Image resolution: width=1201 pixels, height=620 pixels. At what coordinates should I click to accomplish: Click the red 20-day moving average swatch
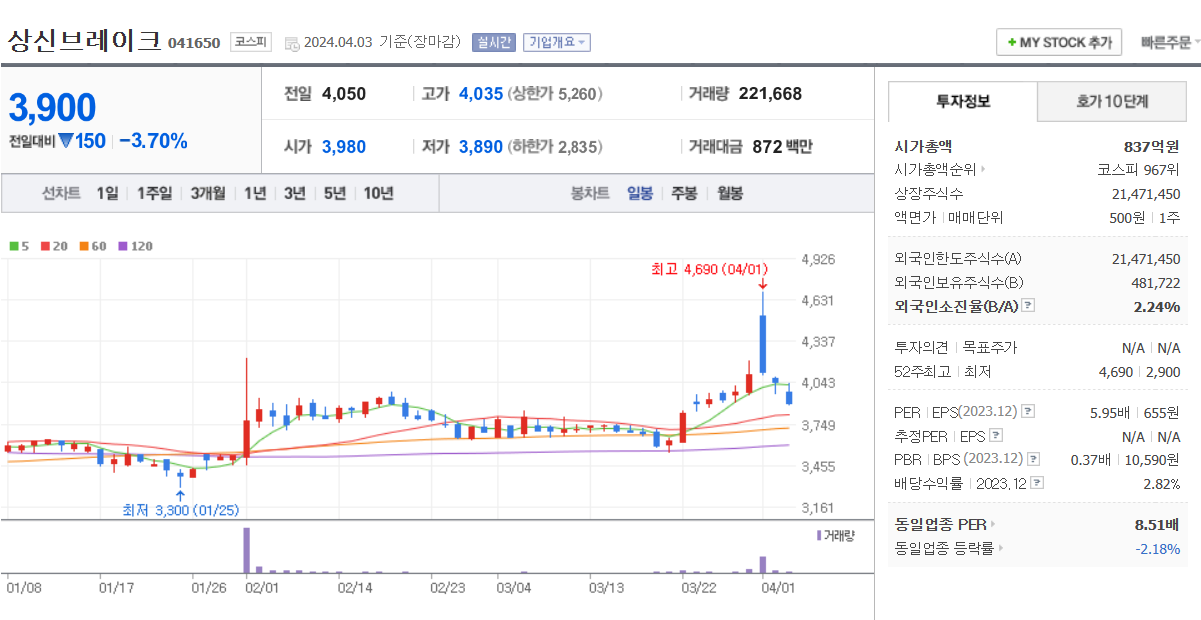click(x=44, y=245)
